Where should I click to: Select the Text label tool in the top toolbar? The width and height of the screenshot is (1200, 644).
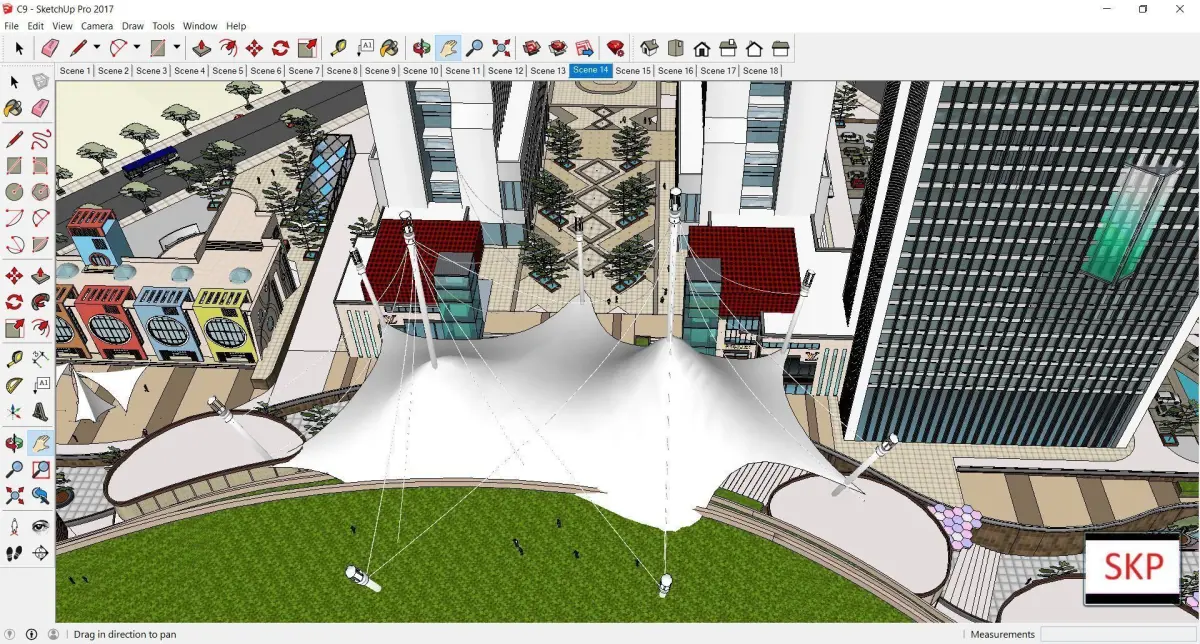click(365, 47)
